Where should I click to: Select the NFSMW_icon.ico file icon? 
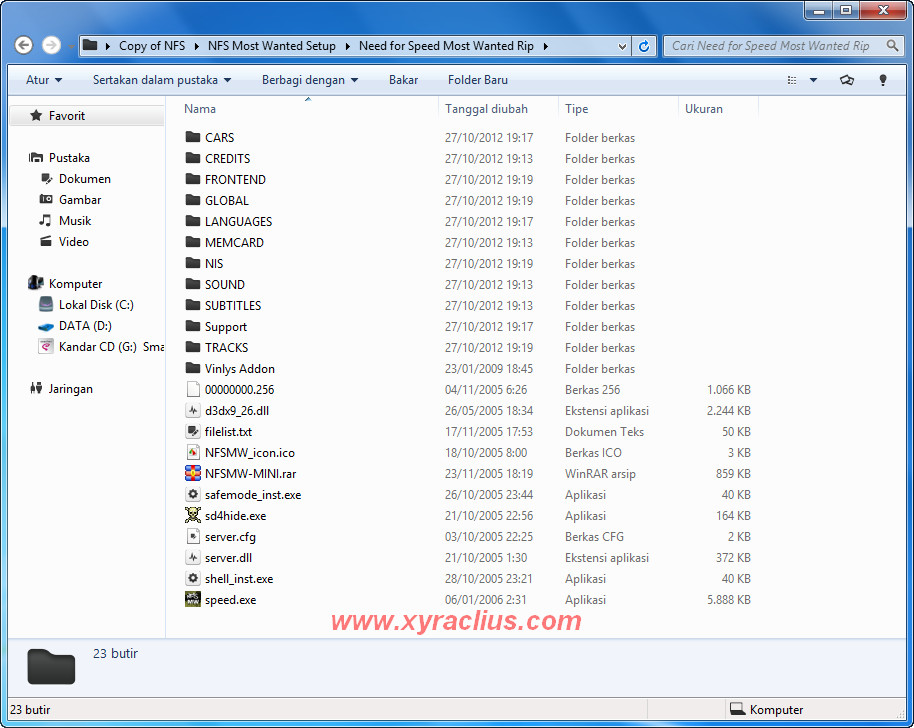(x=193, y=452)
